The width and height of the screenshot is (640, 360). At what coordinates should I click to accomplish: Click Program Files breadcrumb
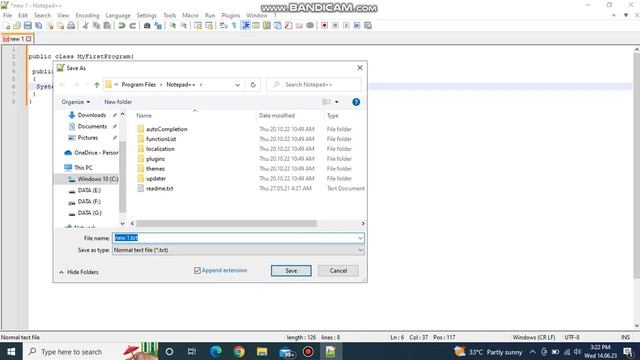[x=139, y=85]
